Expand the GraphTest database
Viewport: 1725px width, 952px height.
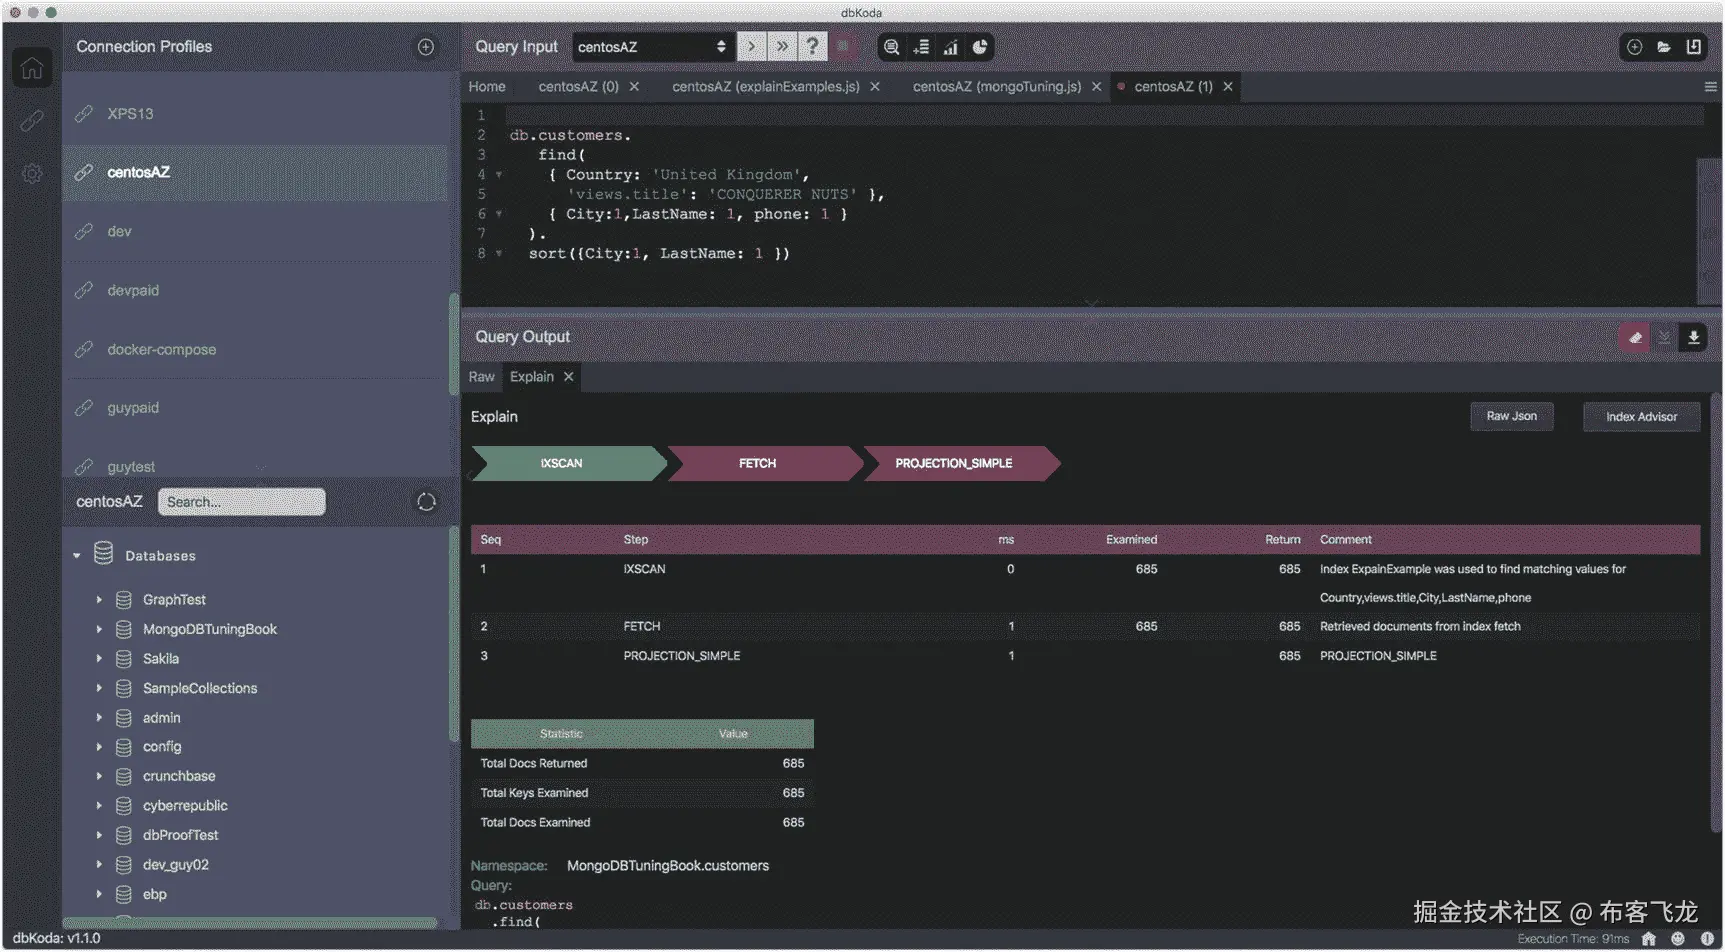[x=99, y=600]
